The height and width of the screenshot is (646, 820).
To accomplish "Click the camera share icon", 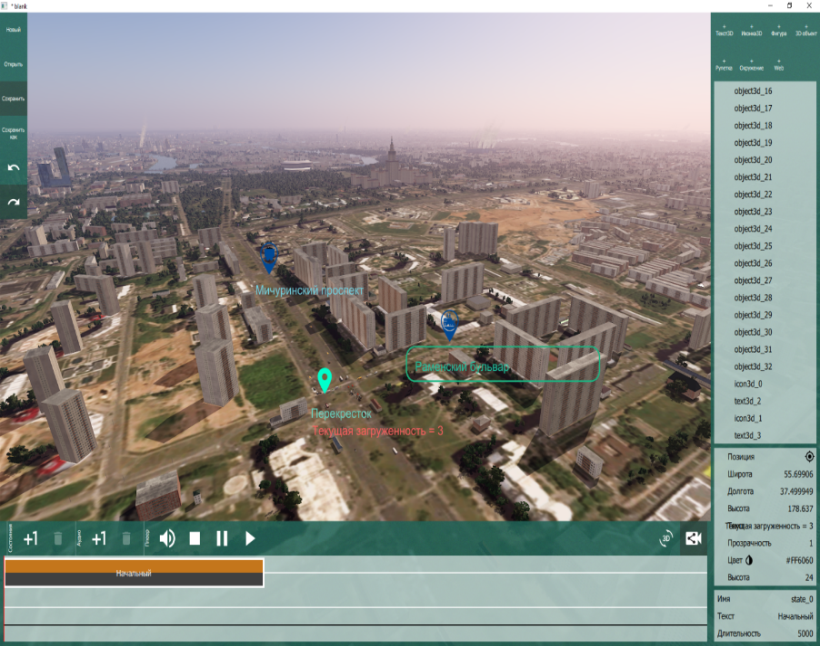I will [693, 539].
